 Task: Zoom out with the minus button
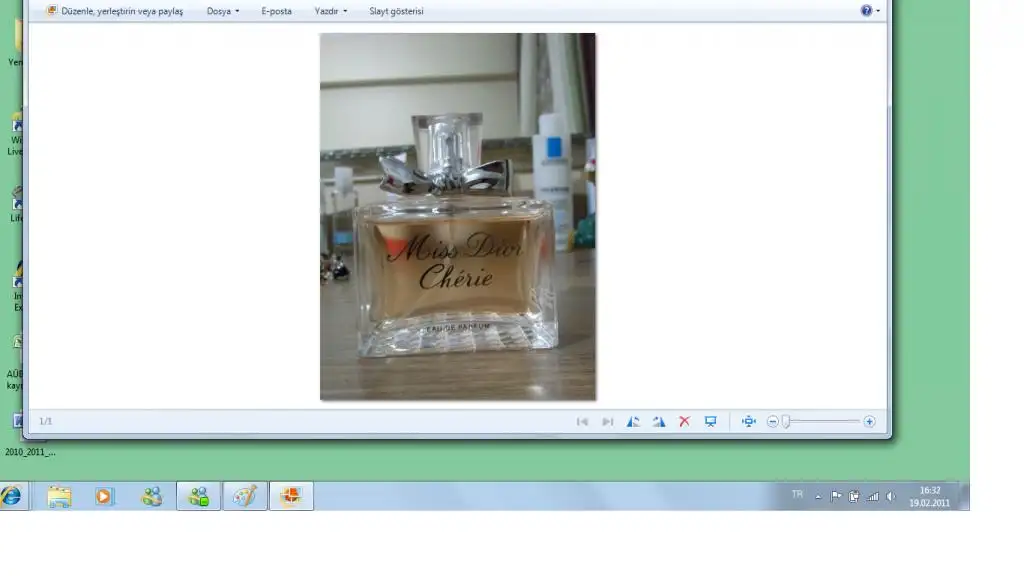(773, 422)
